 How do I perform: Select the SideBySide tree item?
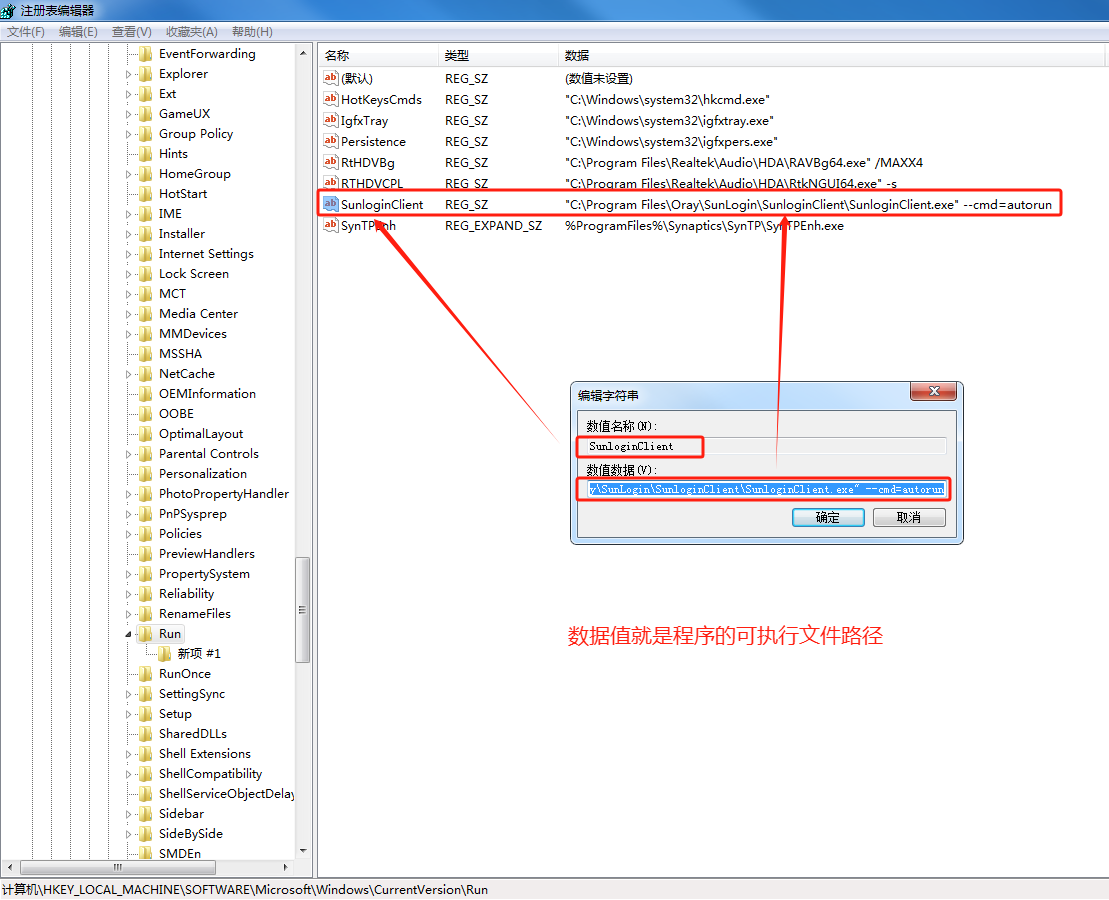(190, 833)
